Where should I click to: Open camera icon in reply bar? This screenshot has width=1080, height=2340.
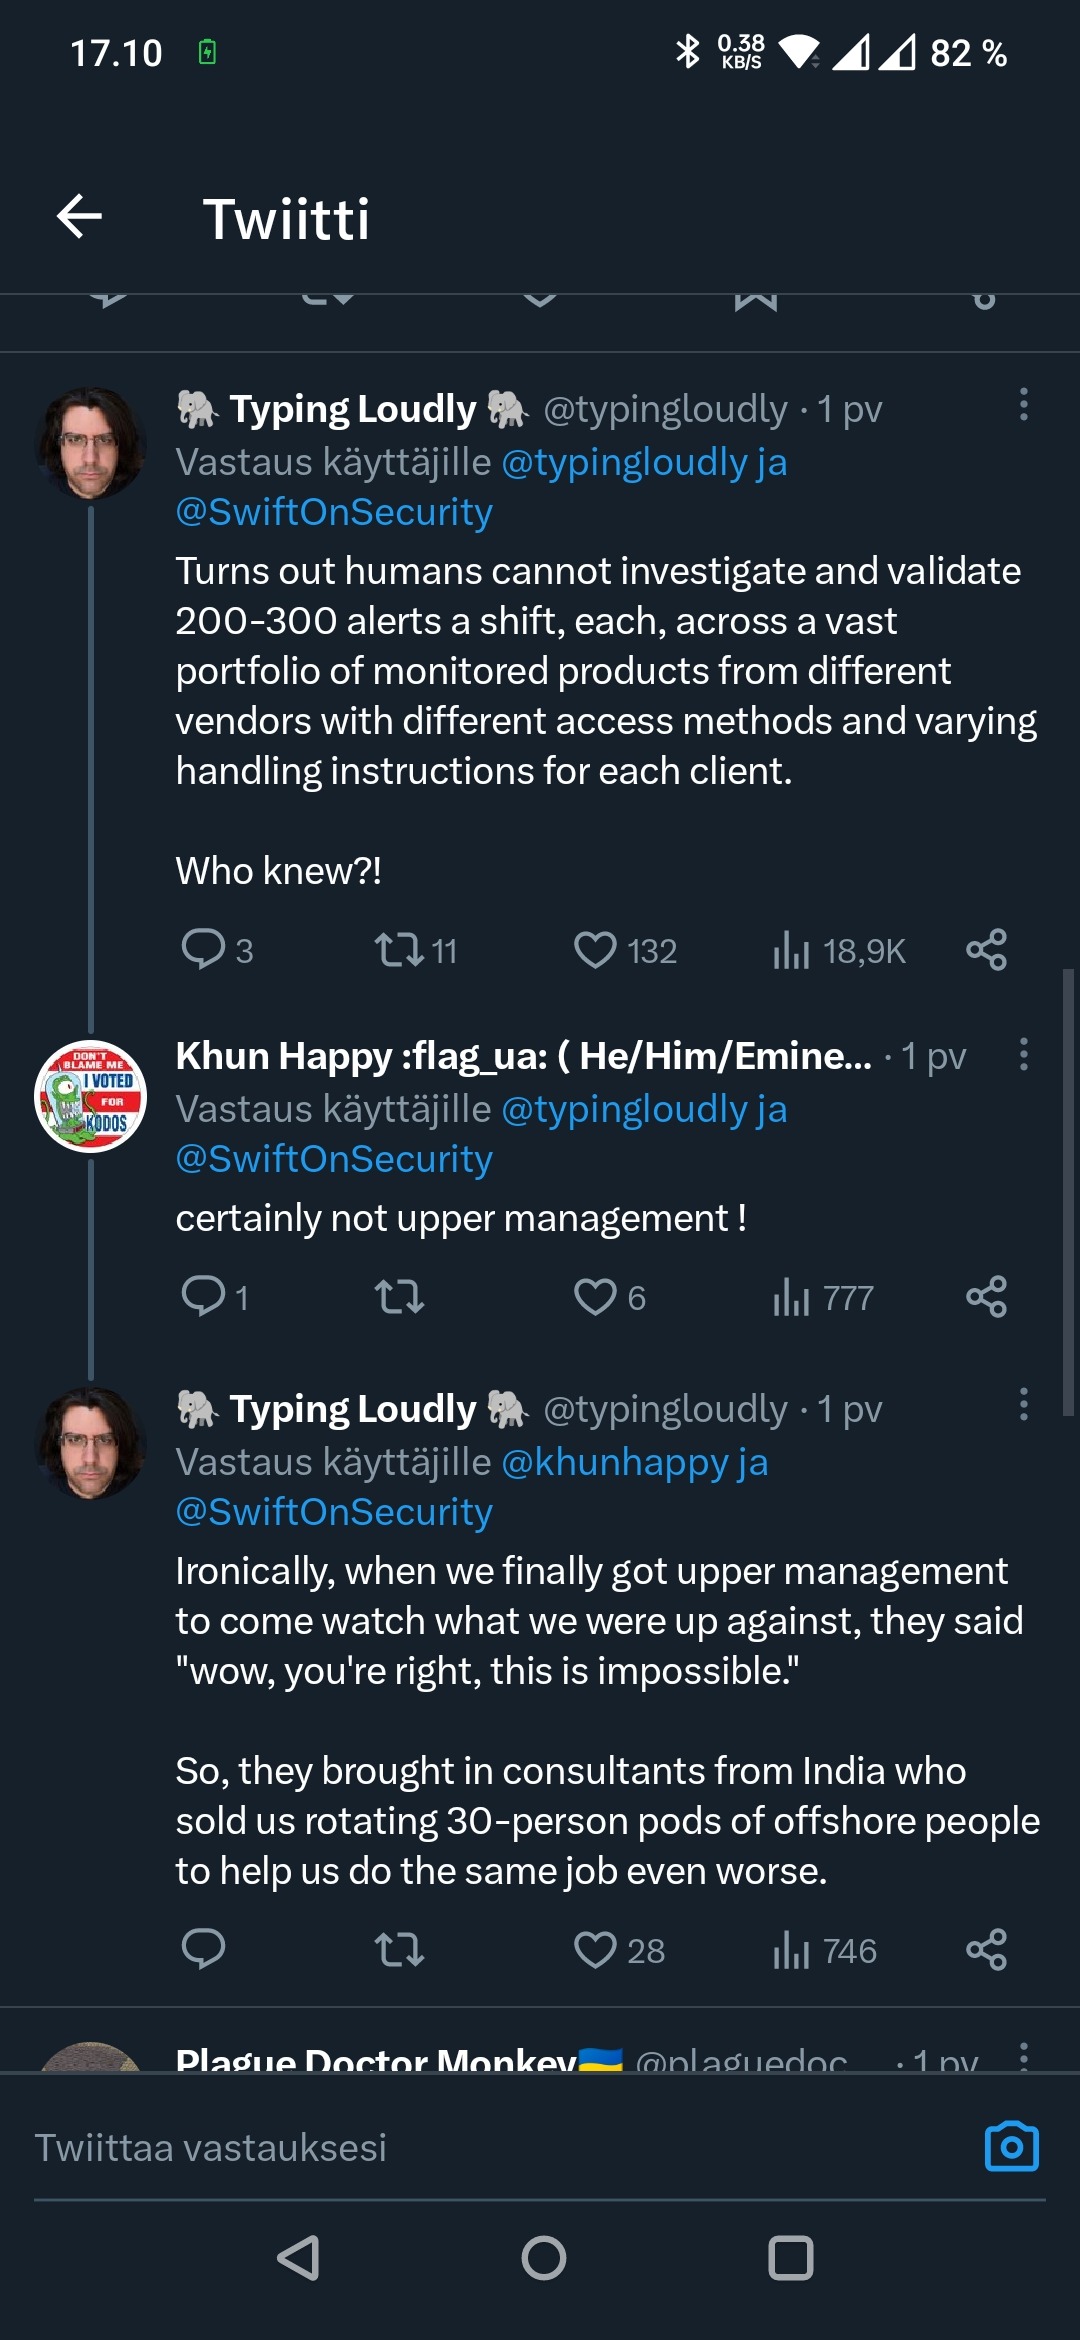click(x=1011, y=2146)
